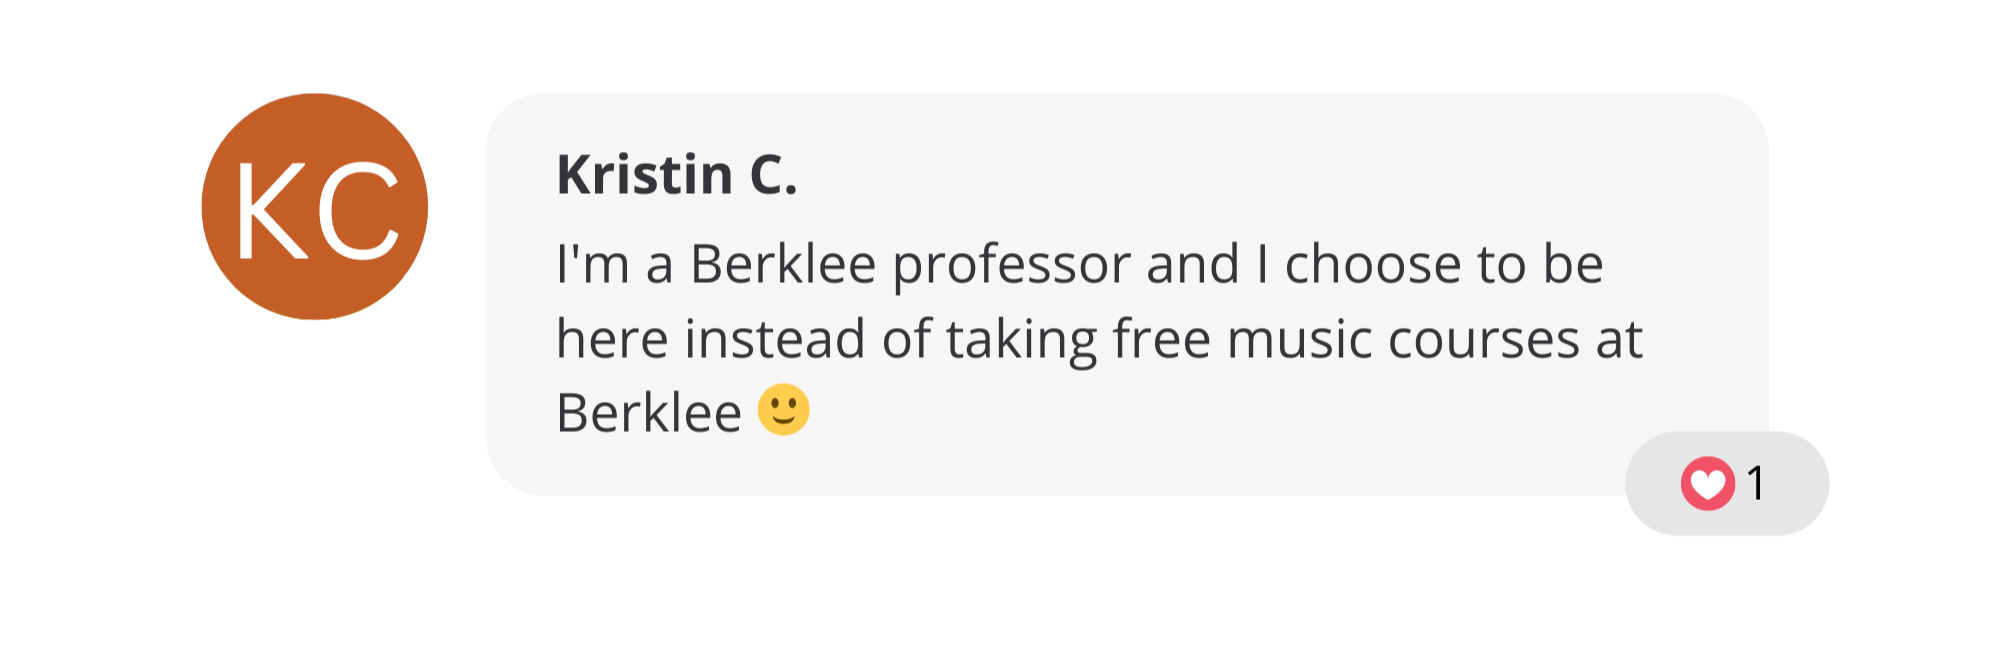Click the word "Berklee" beside the emoji

pyautogui.click(x=648, y=413)
